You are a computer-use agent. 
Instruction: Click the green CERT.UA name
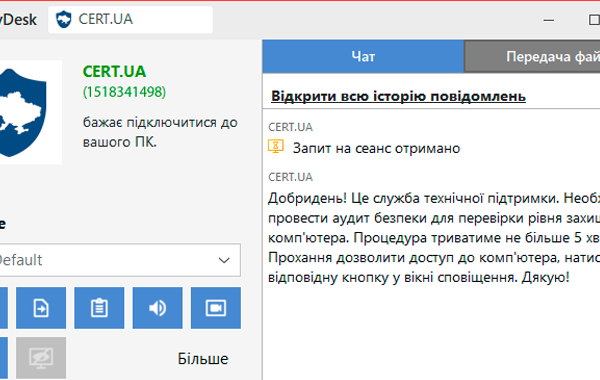(114, 72)
